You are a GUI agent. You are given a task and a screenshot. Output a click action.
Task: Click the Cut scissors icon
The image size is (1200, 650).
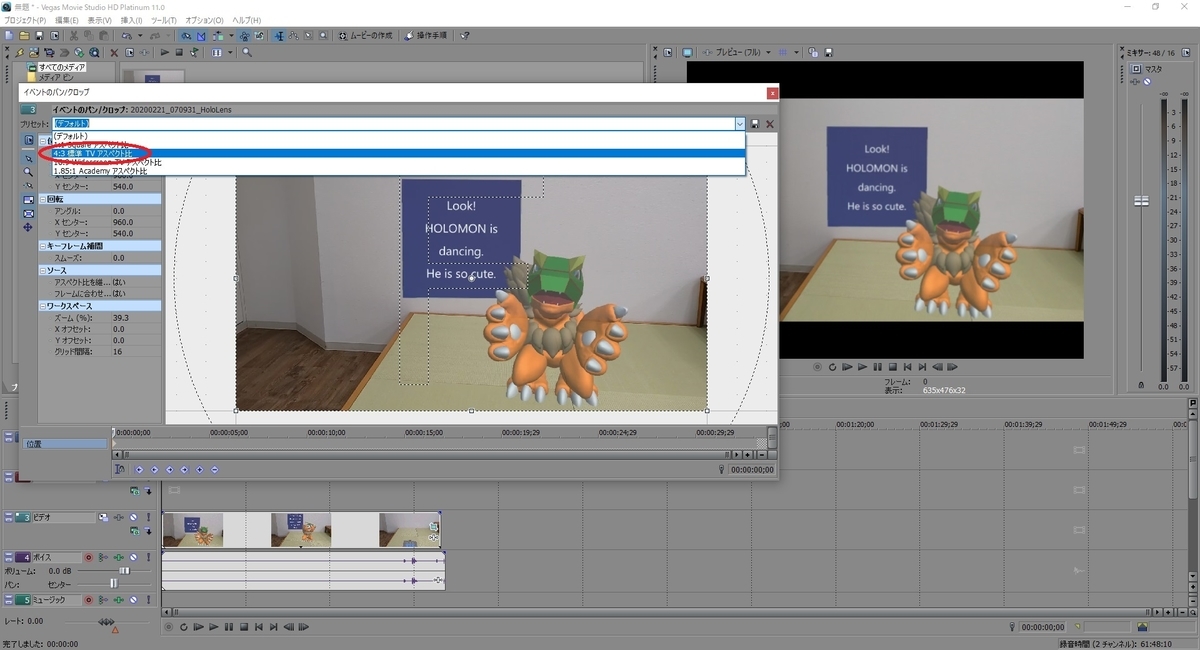coord(74,35)
